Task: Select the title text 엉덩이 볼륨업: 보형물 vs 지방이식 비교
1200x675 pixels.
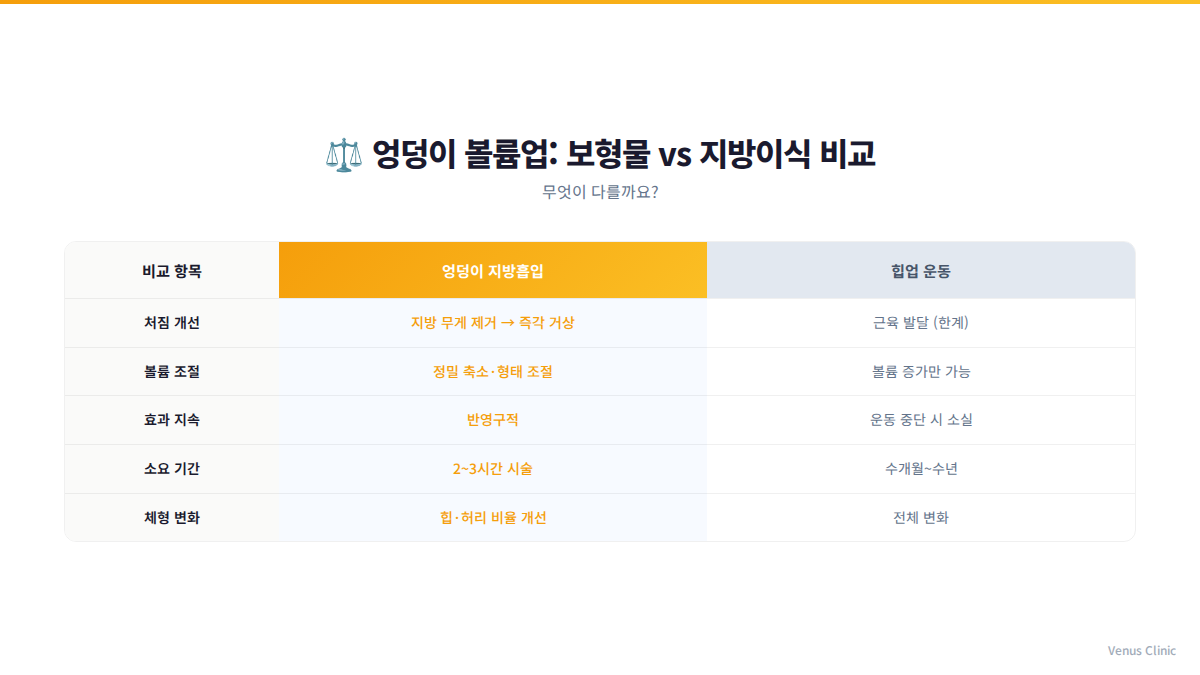Action: (x=624, y=154)
